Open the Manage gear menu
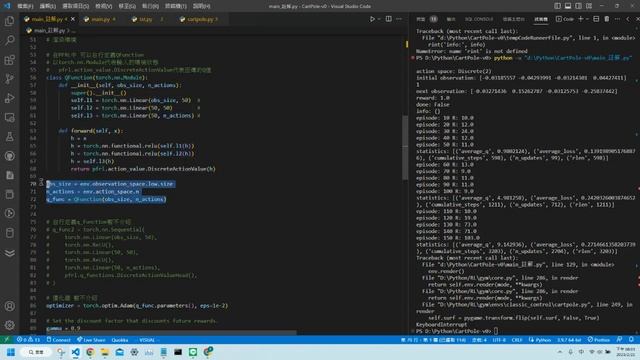This screenshot has height=360, width=640. point(9,325)
